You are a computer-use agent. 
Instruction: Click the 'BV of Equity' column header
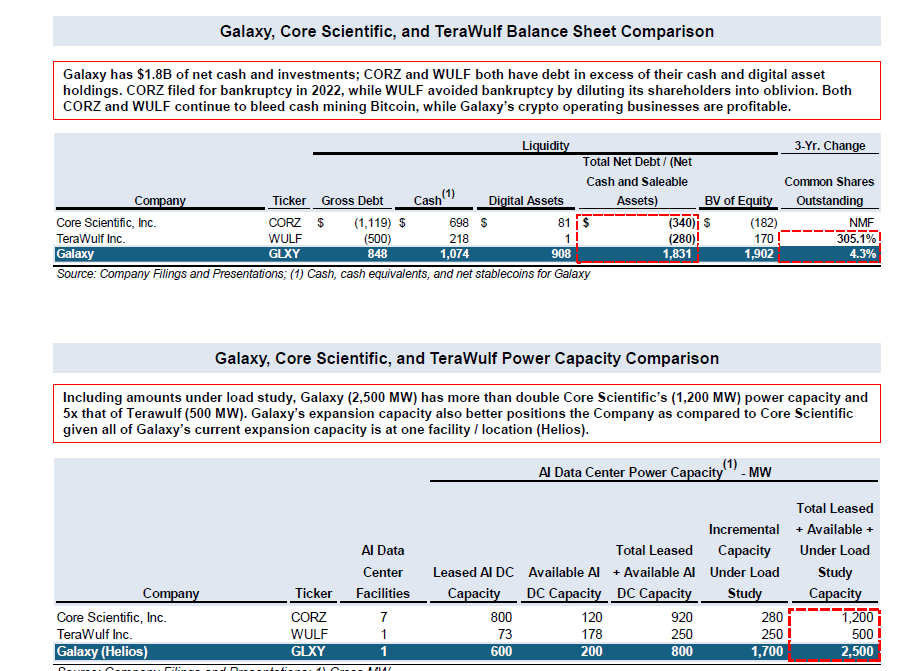tap(738, 201)
